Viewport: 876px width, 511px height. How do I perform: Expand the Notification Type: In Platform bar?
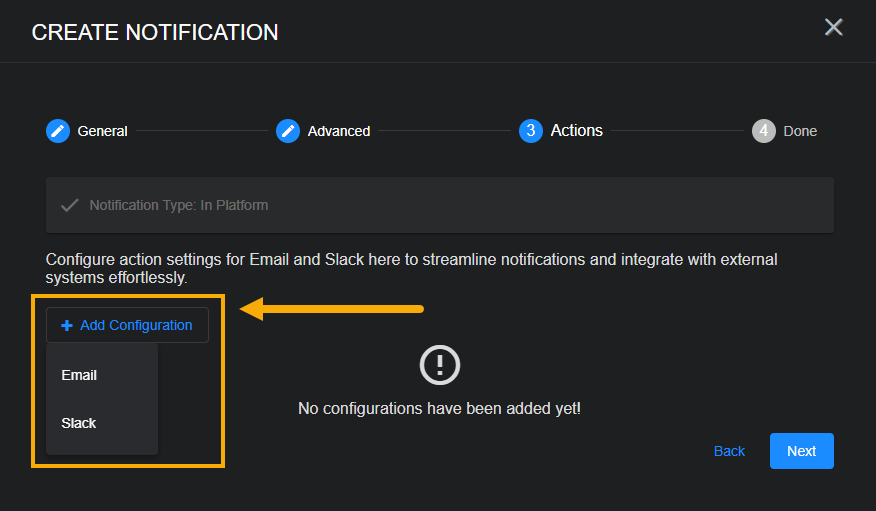tap(439, 205)
